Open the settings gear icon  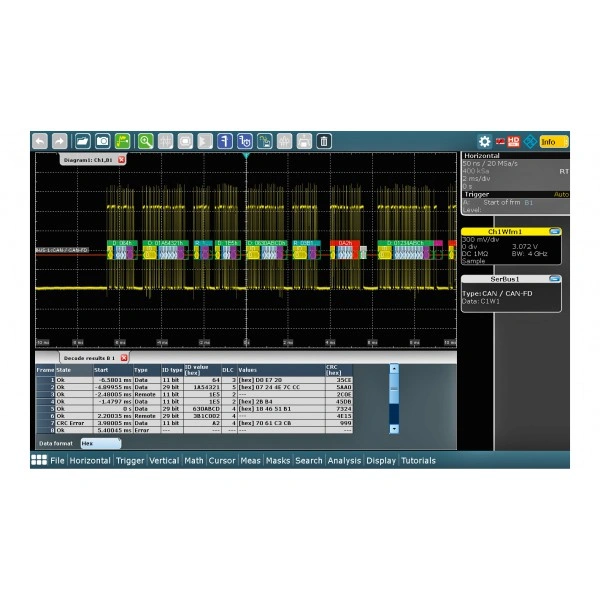coord(484,142)
